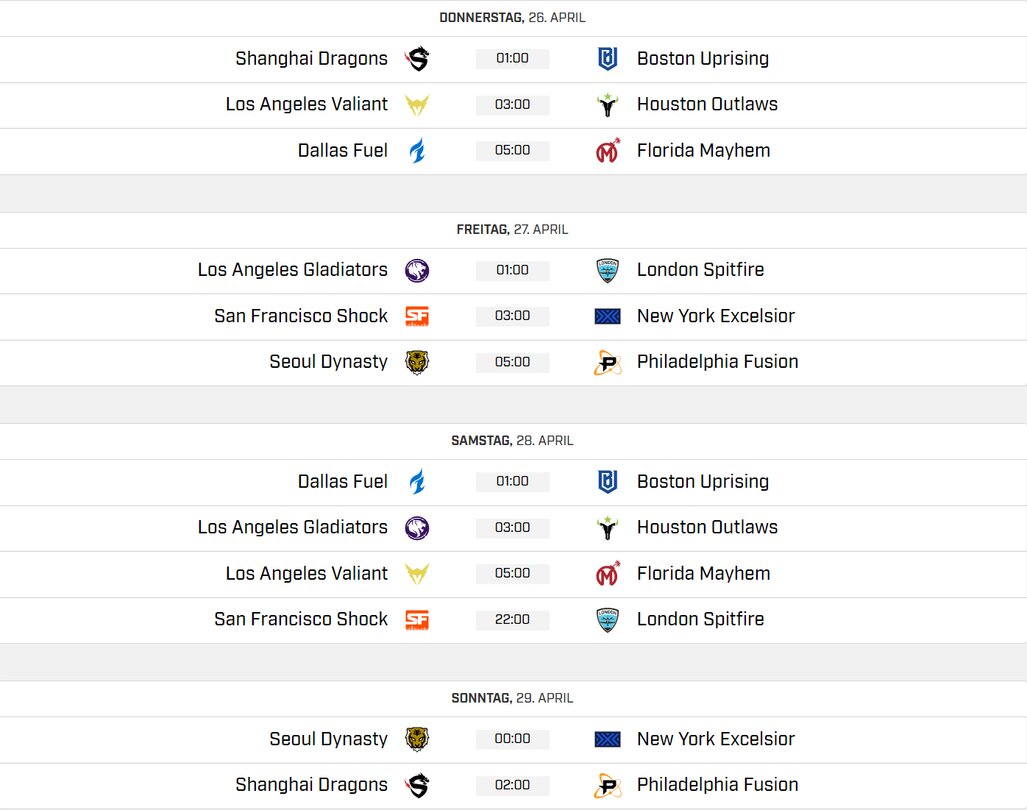Viewport: 1027px width, 810px height.
Task: Open the Dallas Fuel name in the Donnerstag match
Action: (x=342, y=151)
